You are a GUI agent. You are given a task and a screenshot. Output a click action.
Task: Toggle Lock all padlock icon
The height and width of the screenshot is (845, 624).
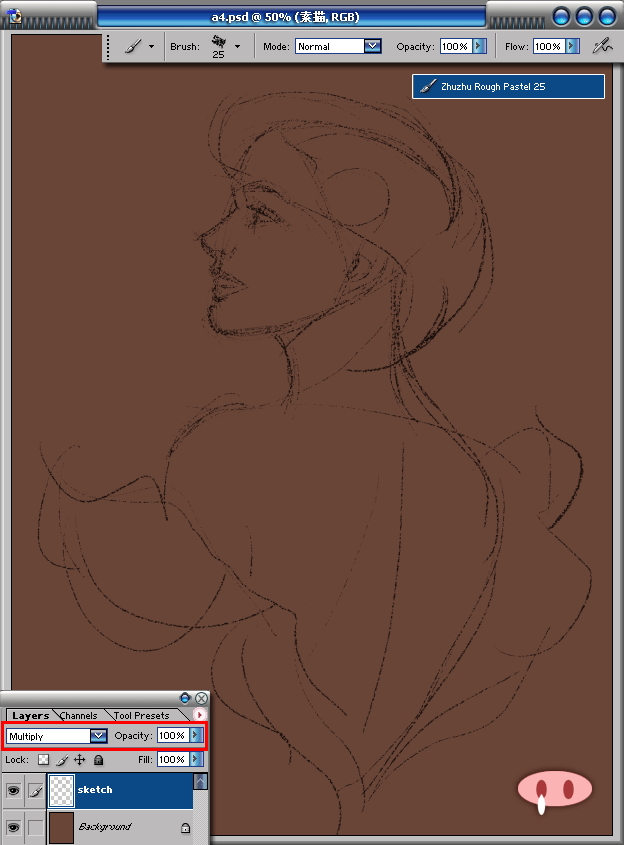click(98, 760)
